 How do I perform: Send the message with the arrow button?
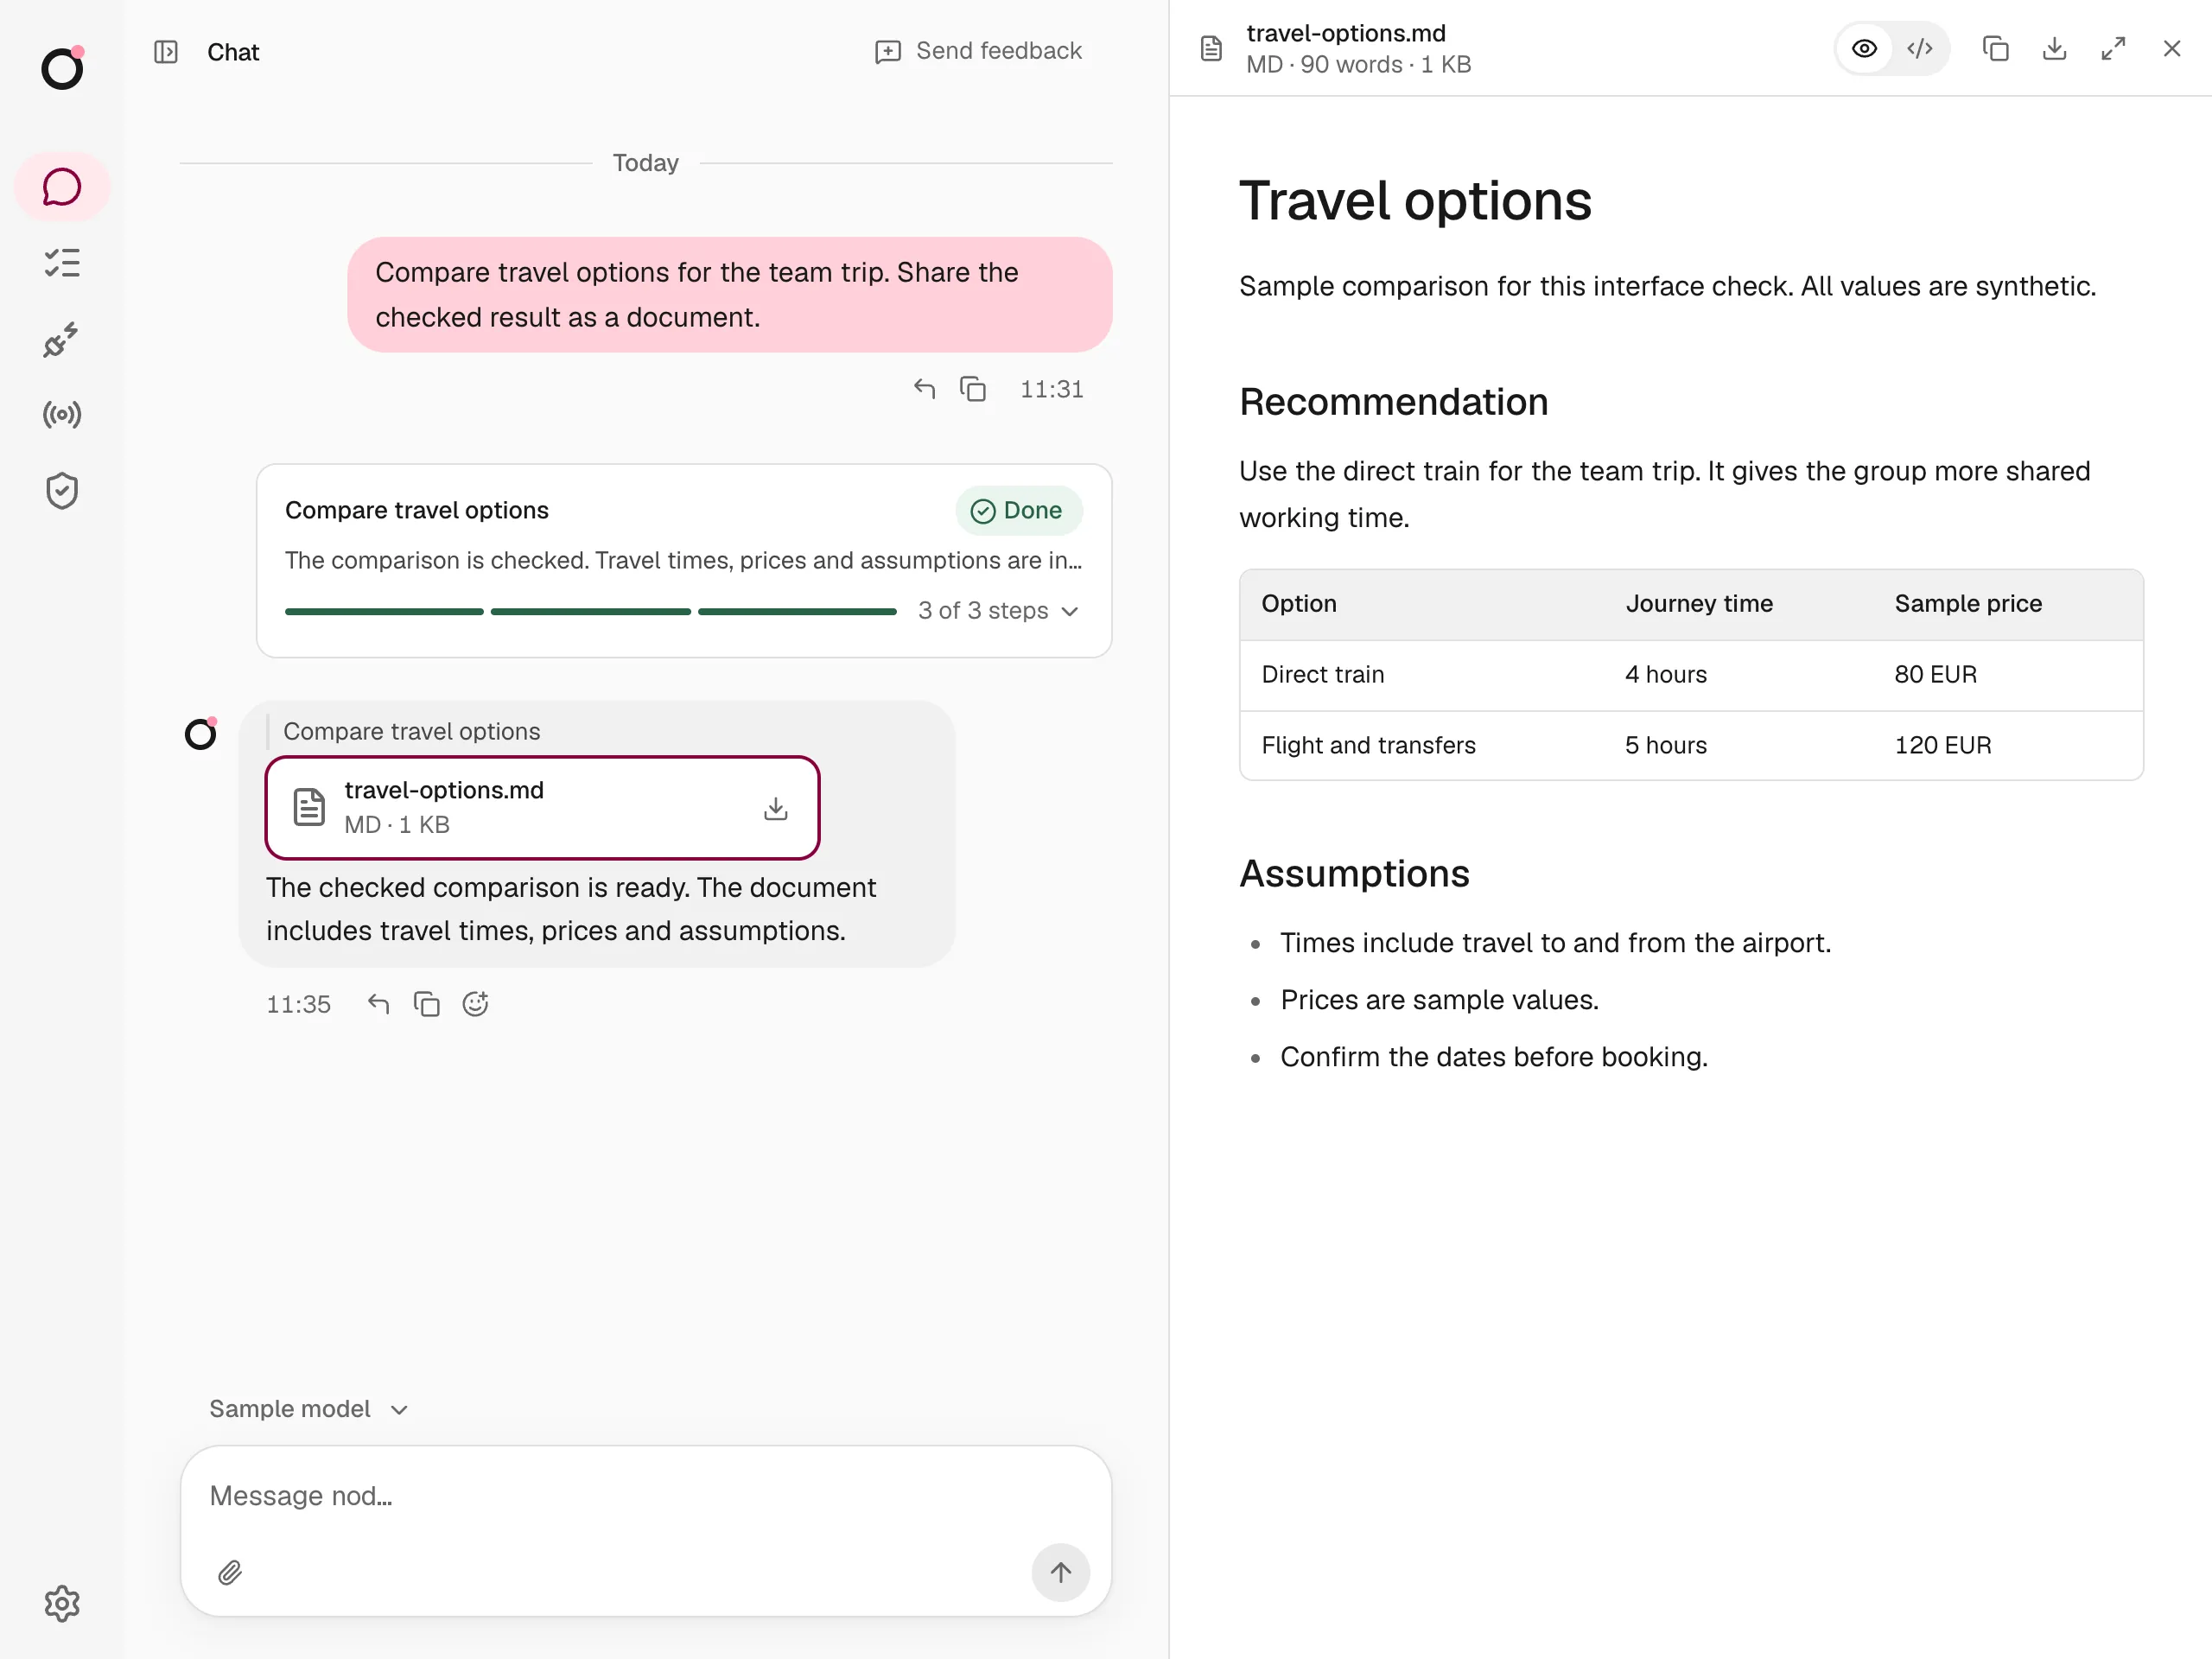(x=1060, y=1572)
